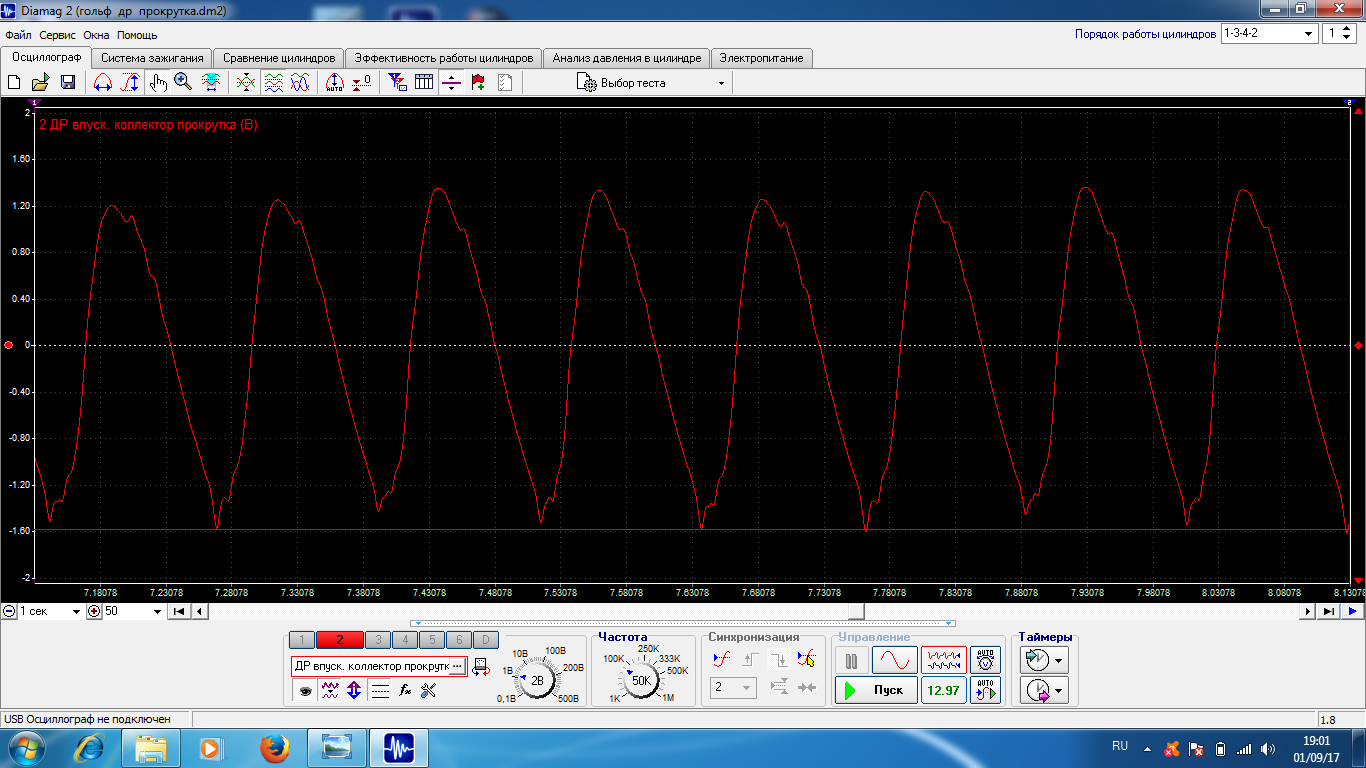Select the magnifier zoom tool
The width and height of the screenshot is (1366, 768).
[x=183, y=83]
